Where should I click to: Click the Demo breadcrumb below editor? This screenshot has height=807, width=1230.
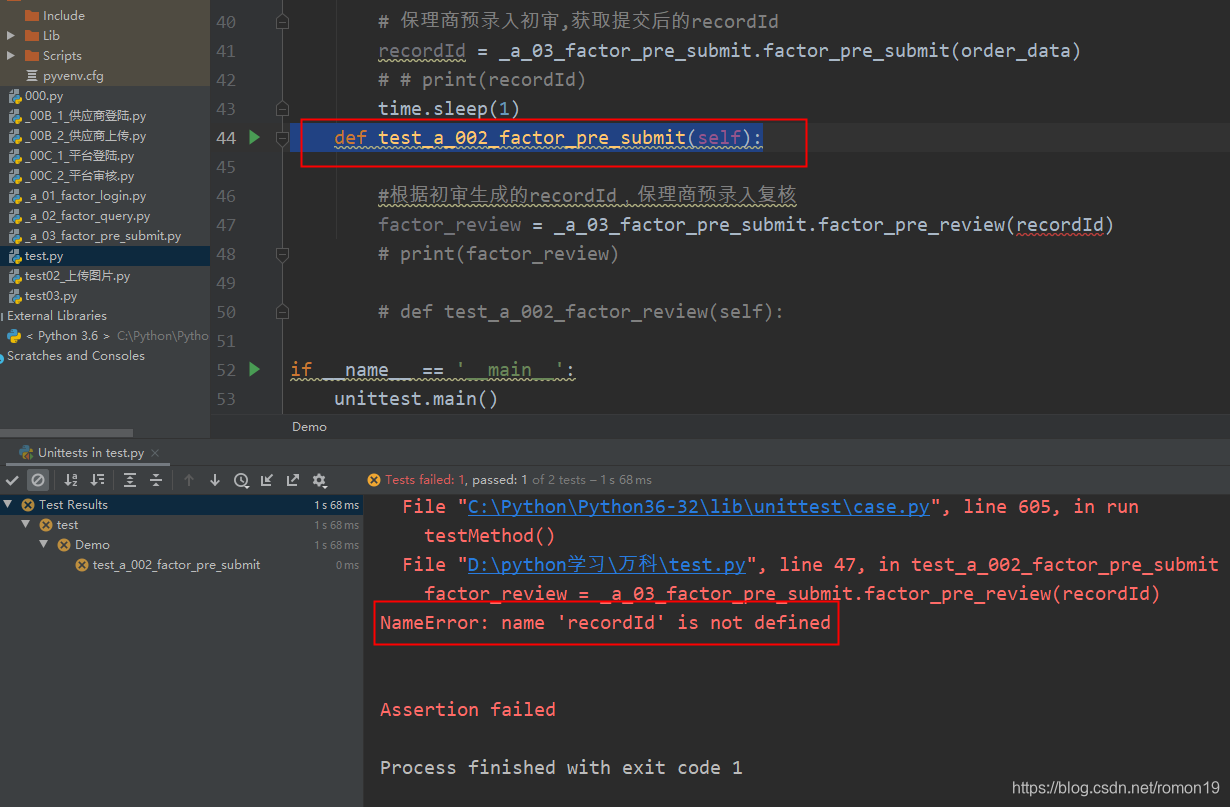(309, 426)
